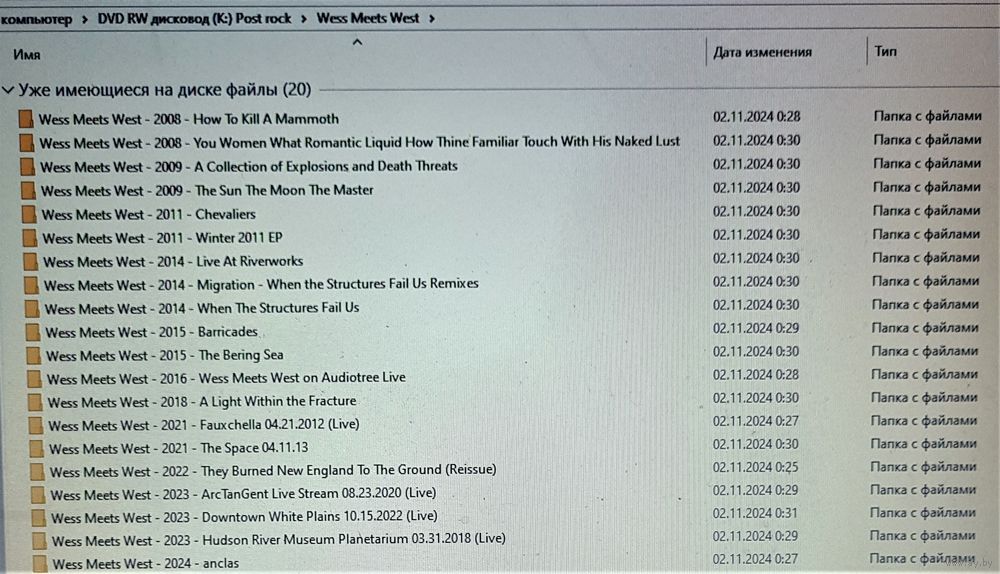Select folder 'You Women What Romantic Liquid How Thine...'
1000x574 pixels.
[360, 142]
